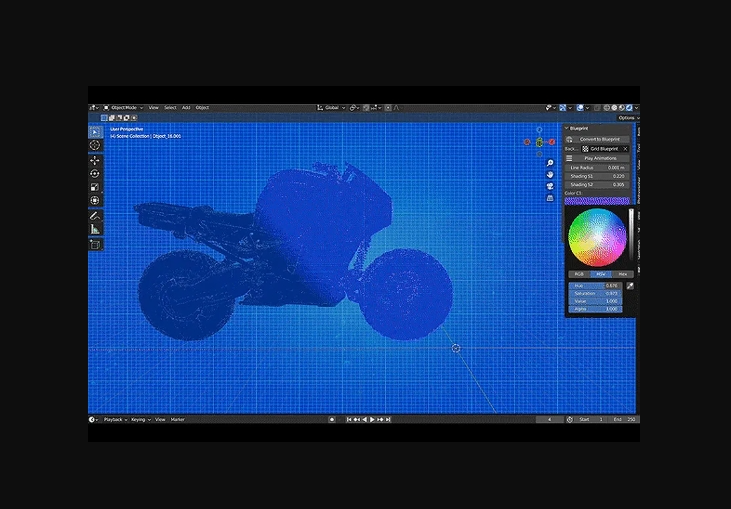
Task: Toggle perspective/orthographic grid icon
Action: click(550, 198)
